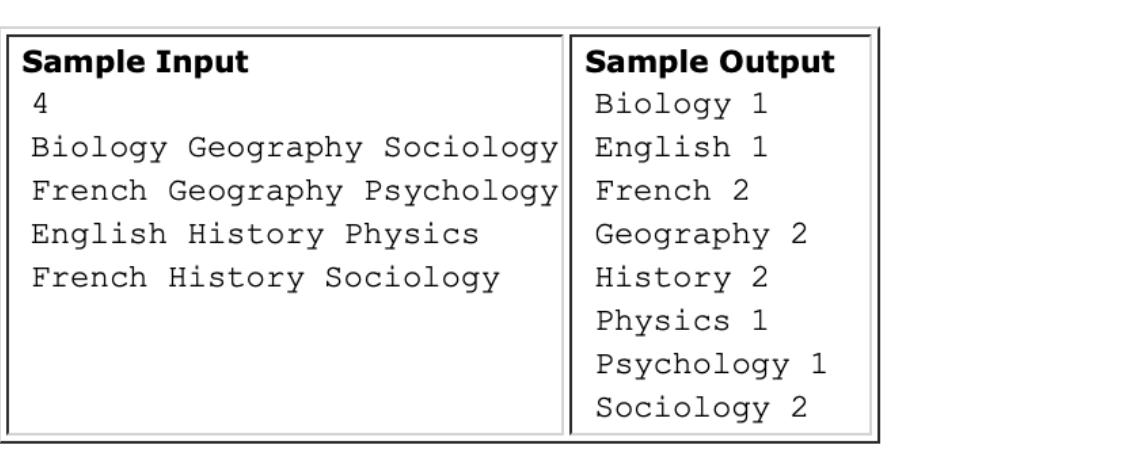Viewport: 1133px width, 452px height.
Task: Click the first input line starting with Biology
Action: click(x=295, y=149)
